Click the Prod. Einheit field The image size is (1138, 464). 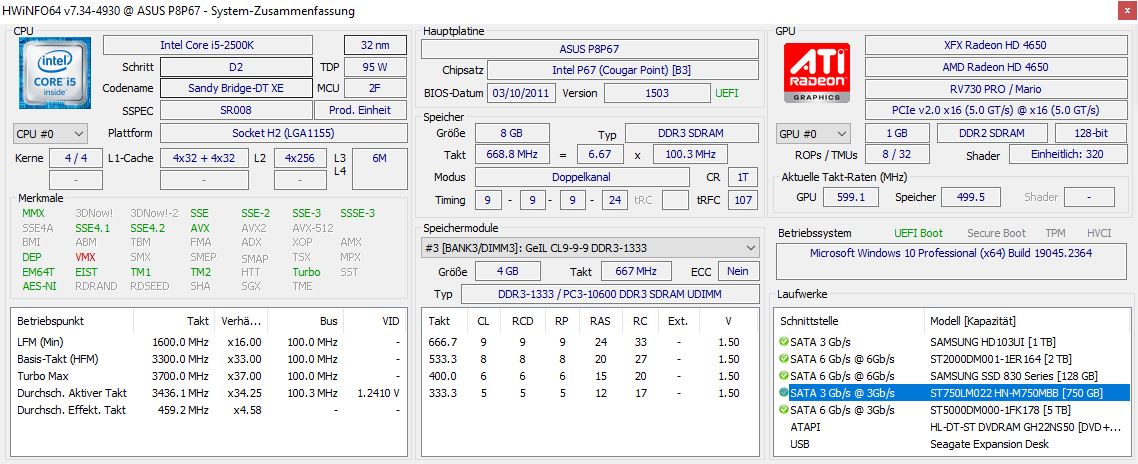coord(360,110)
